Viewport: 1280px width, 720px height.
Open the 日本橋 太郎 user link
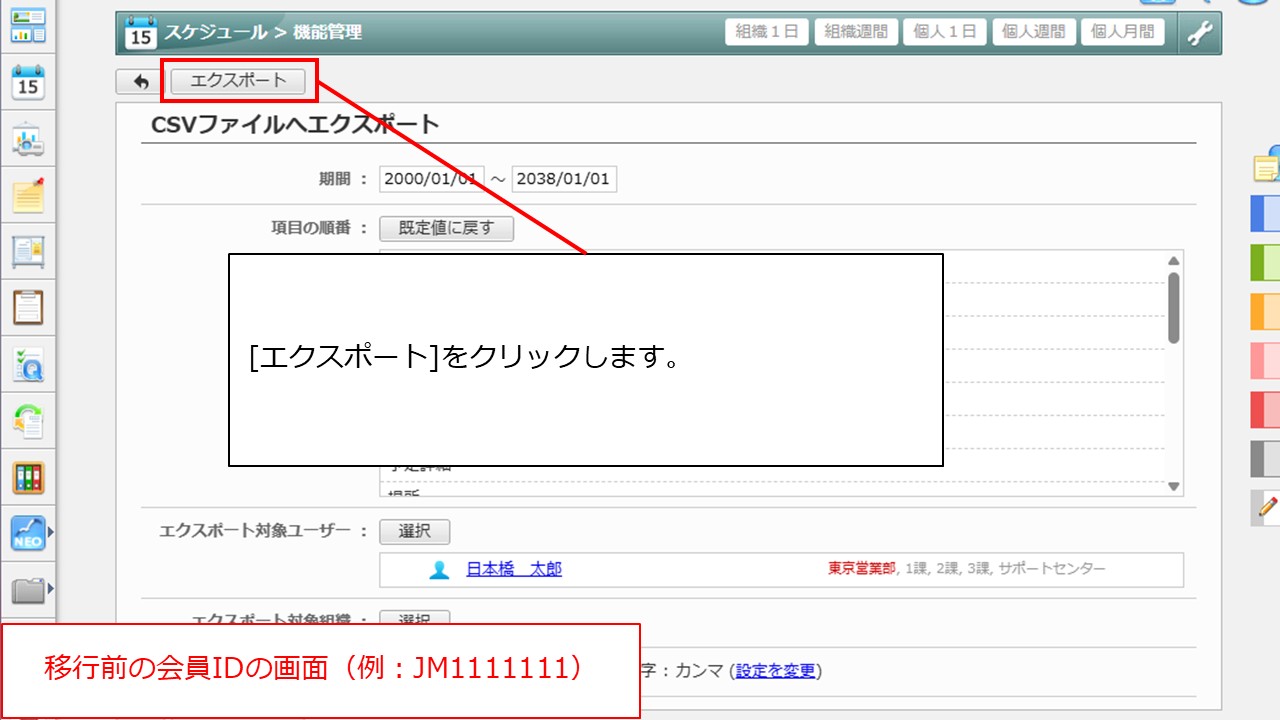point(513,569)
